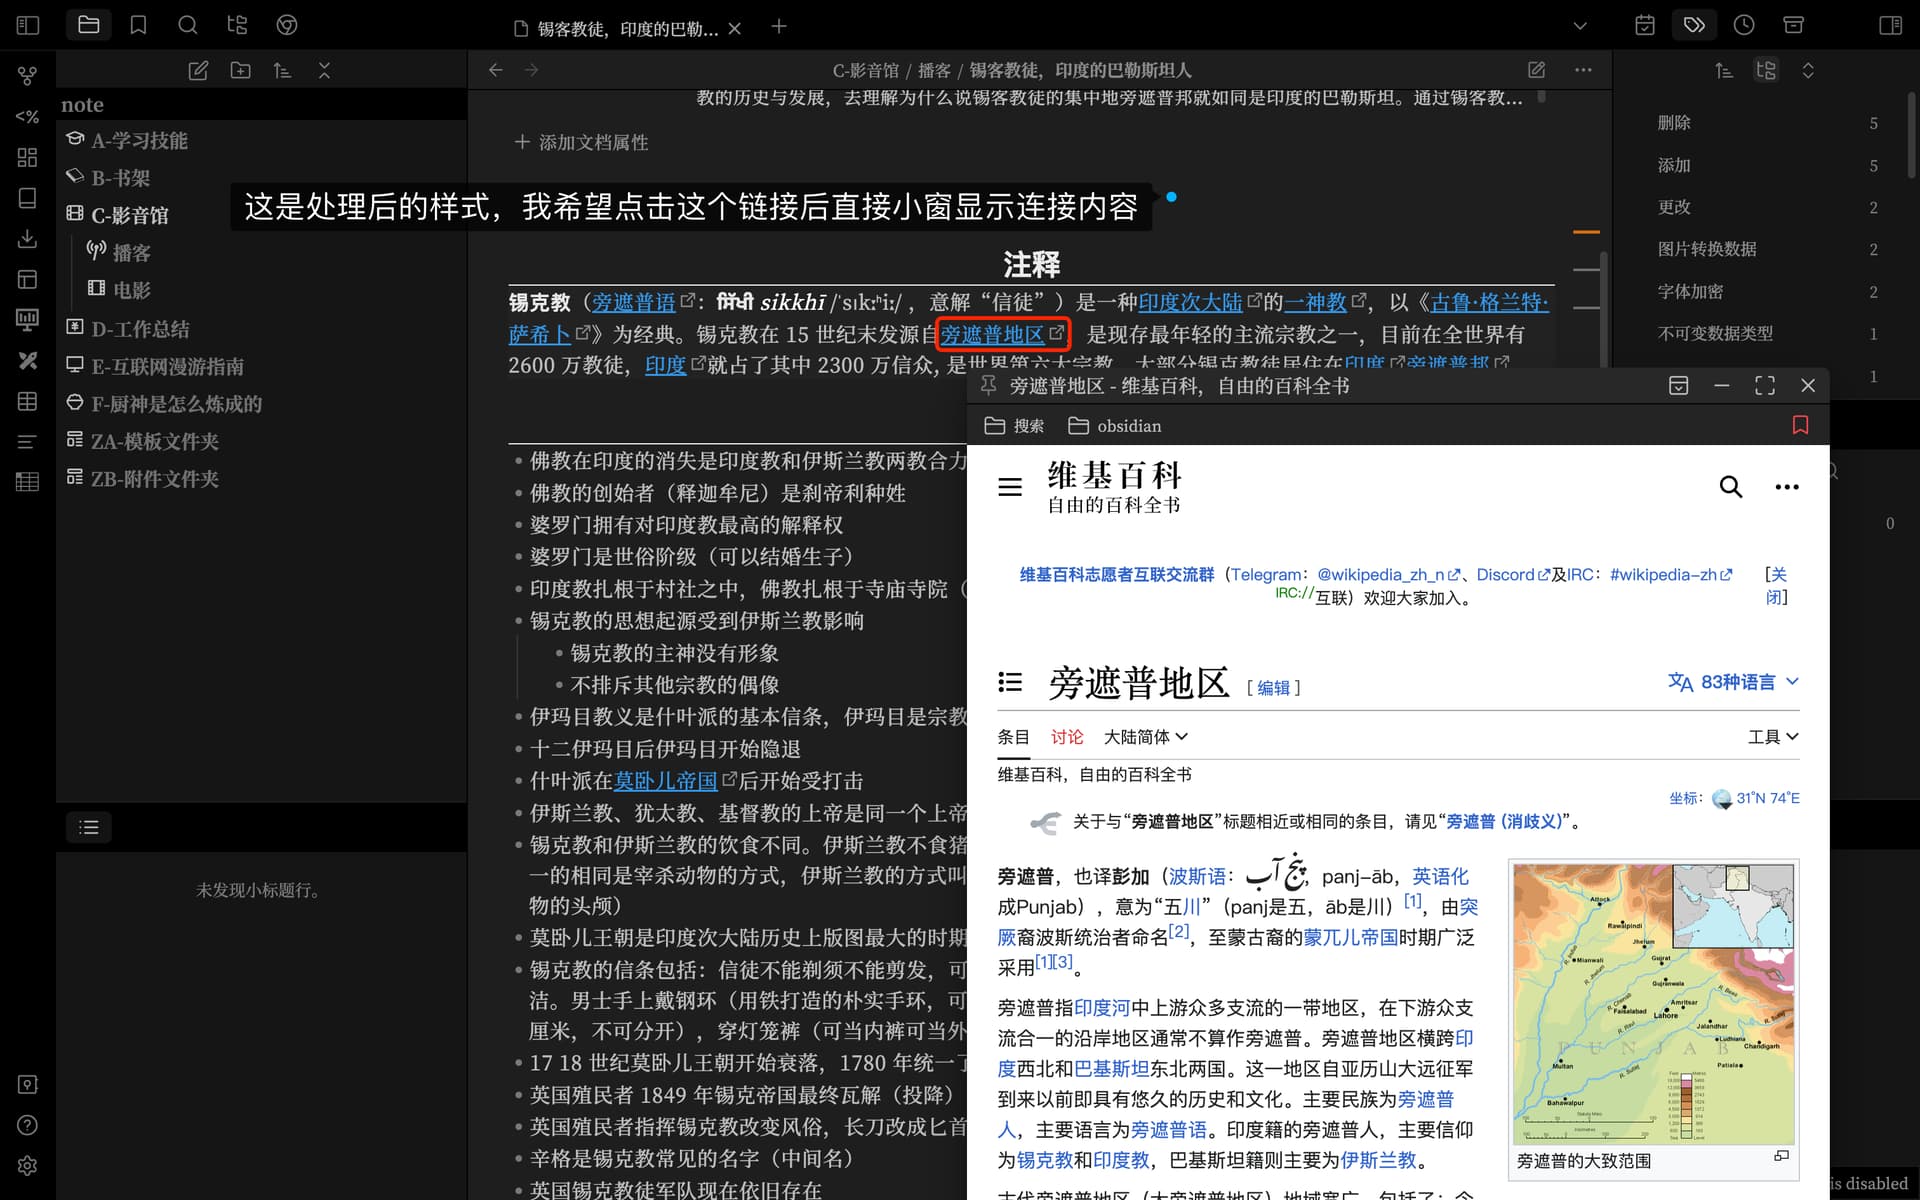The height and width of the screenshot is (1200, 1920).
Task: Open popup window's dropdown box icon
Action: (1679, 386)
